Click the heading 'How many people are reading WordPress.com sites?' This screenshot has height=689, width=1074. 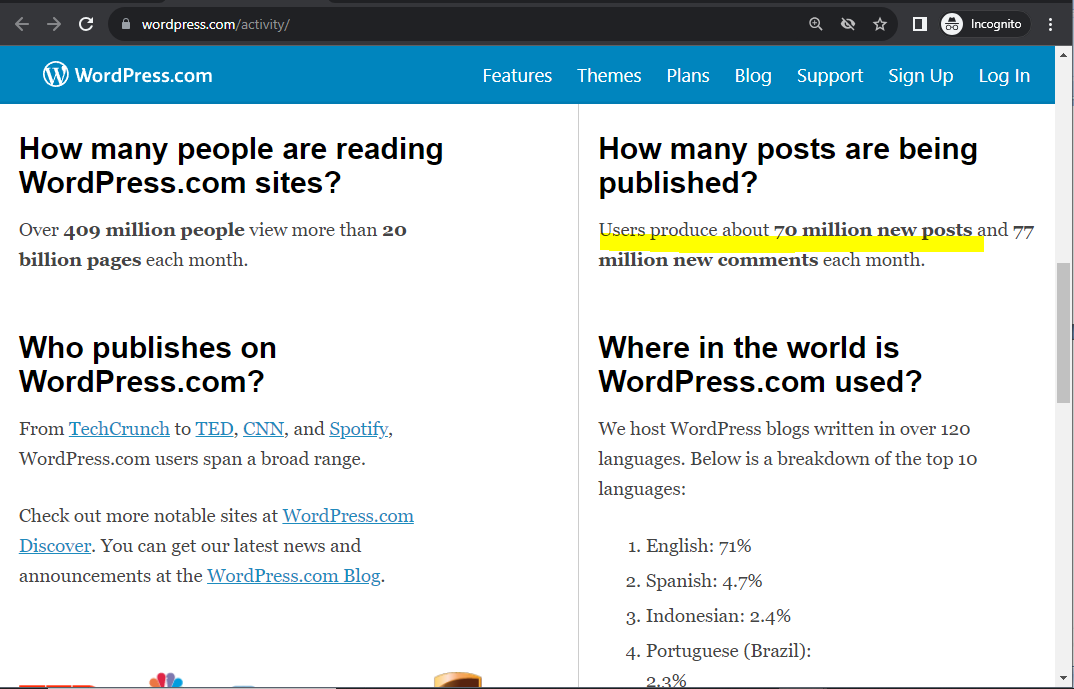[x=231, y=166]
